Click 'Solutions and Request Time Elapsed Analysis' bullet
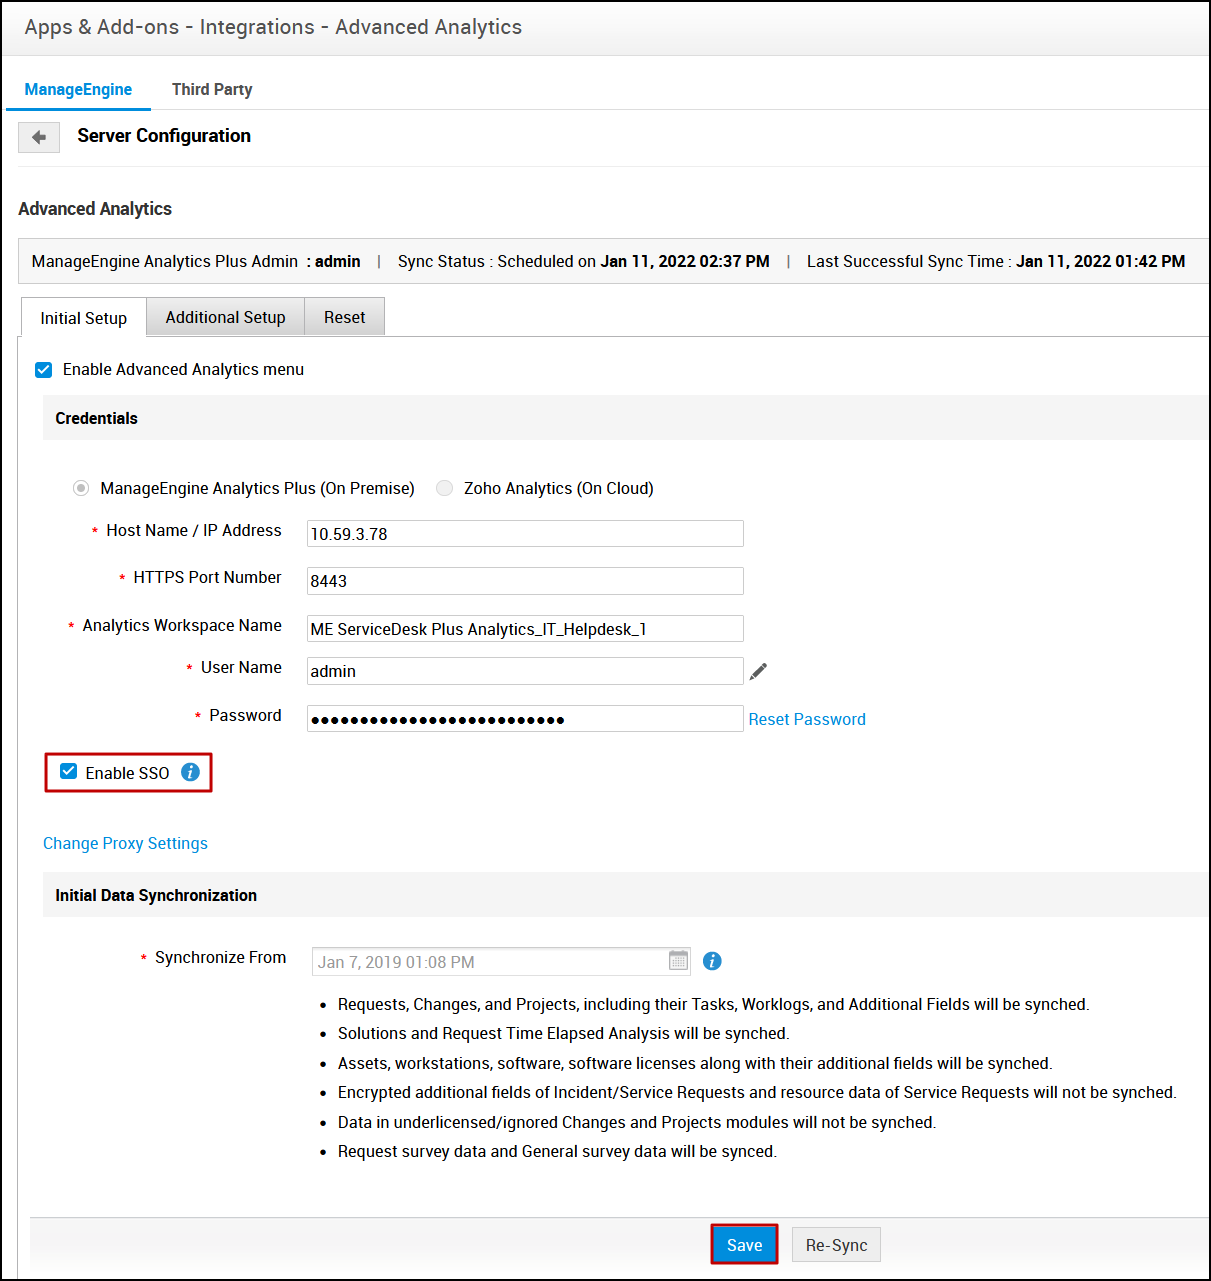The height and width of the screenshot is (1281, 1211). [563, 1033]
